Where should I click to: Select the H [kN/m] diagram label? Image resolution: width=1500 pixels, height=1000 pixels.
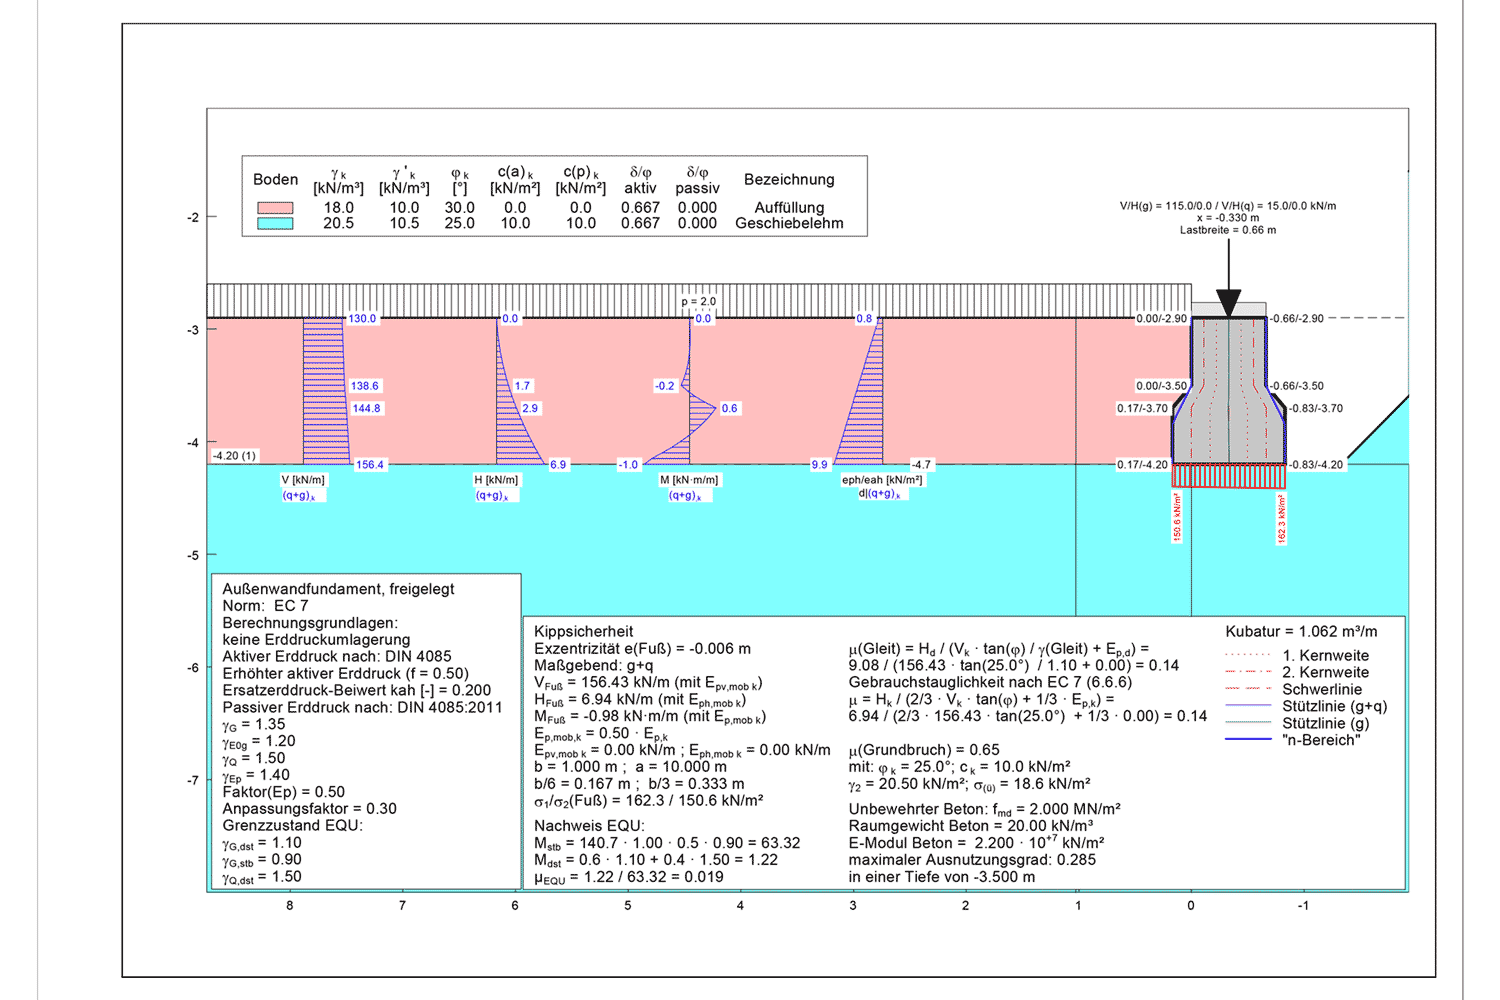tap(496, 480)
